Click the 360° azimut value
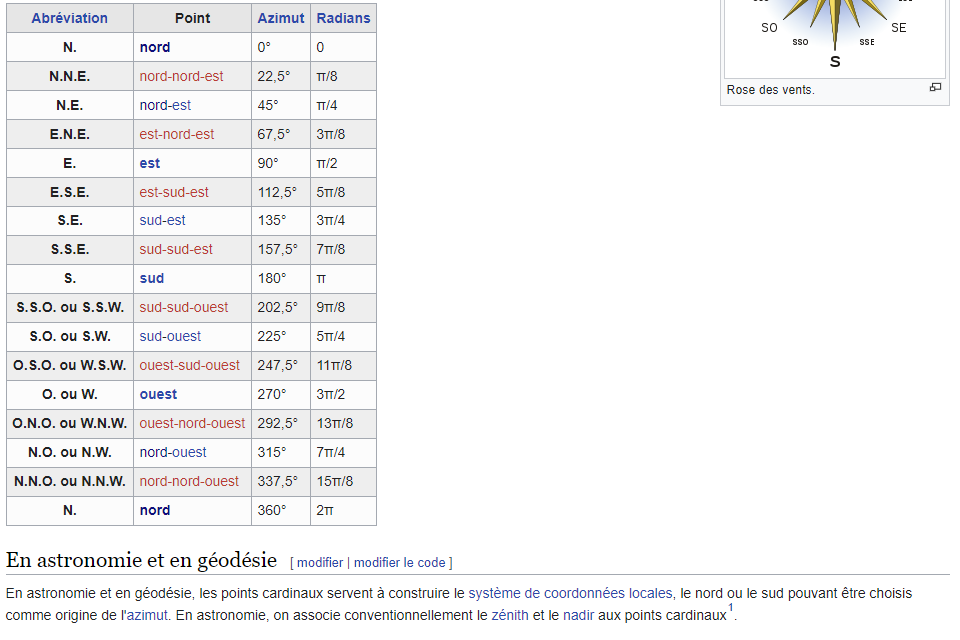 272,510
